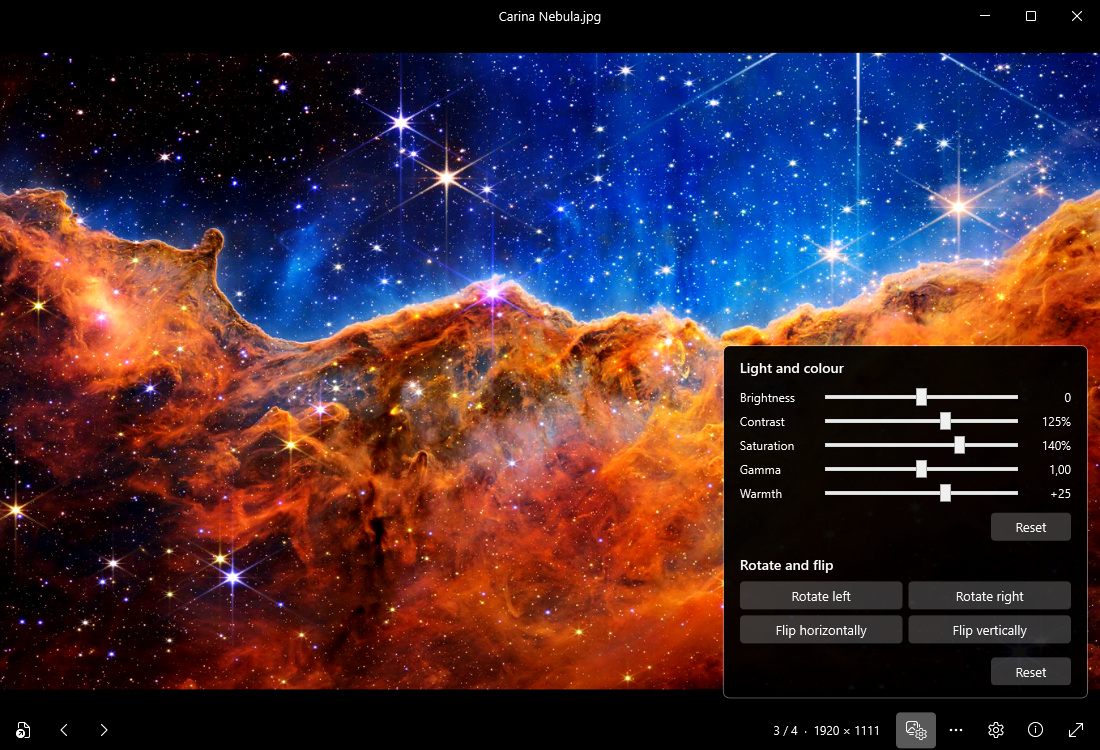Click Rotate left button
The height and width of the screenshot is (750, 1100).
(x=821, y=596)
